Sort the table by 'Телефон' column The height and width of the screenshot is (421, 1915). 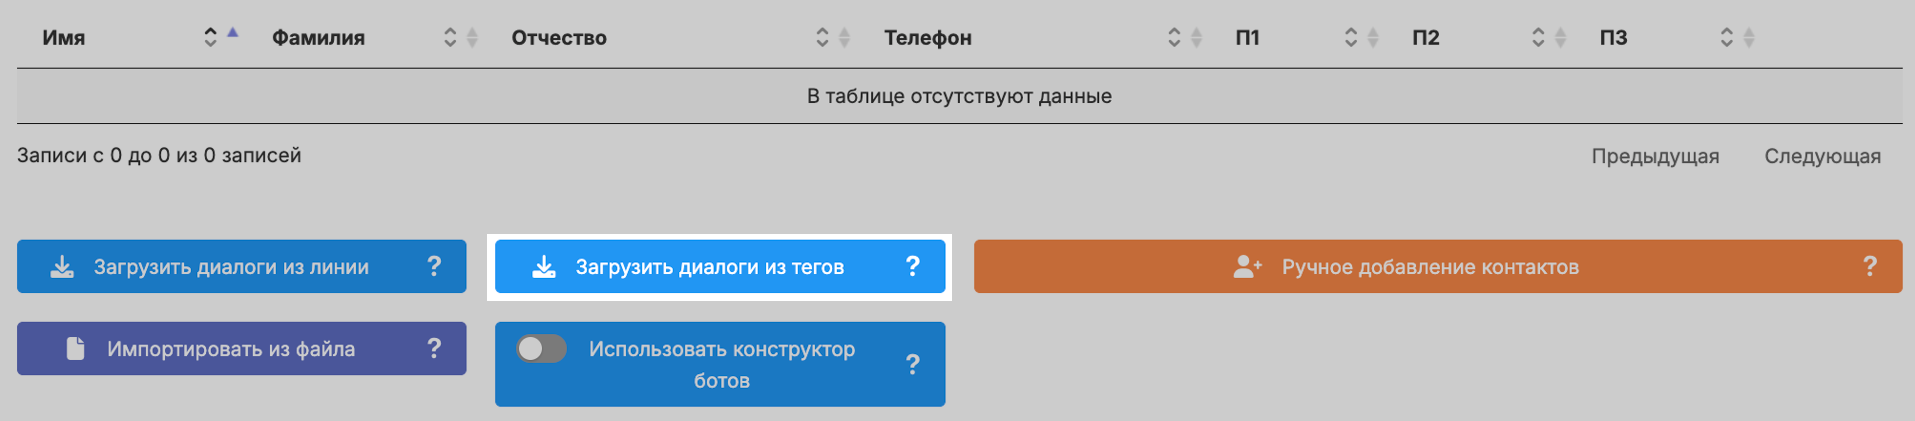(x=927, y=38)
